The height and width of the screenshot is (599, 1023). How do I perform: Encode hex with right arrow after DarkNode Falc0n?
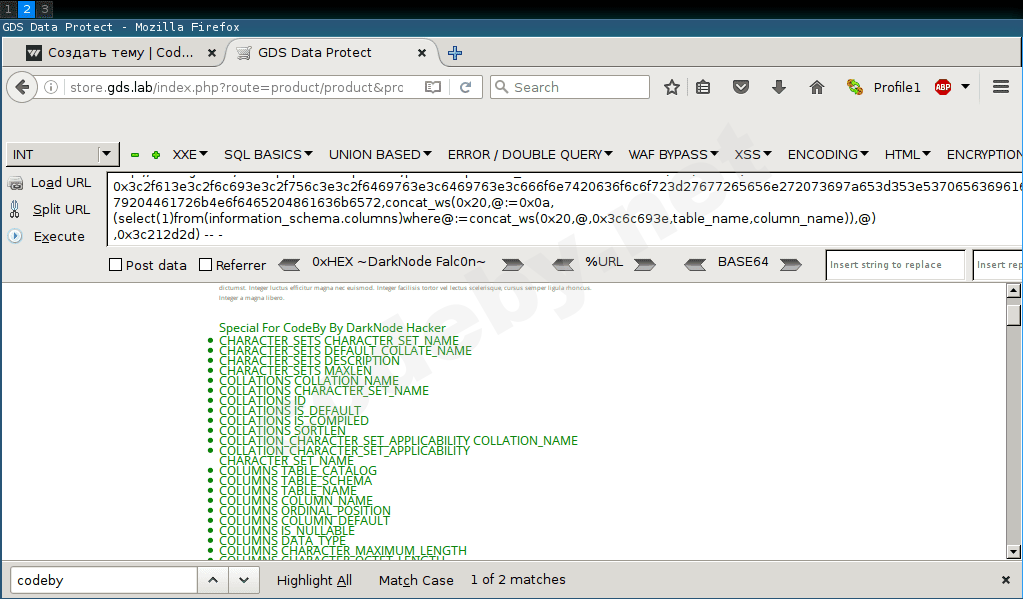(513, 264)
